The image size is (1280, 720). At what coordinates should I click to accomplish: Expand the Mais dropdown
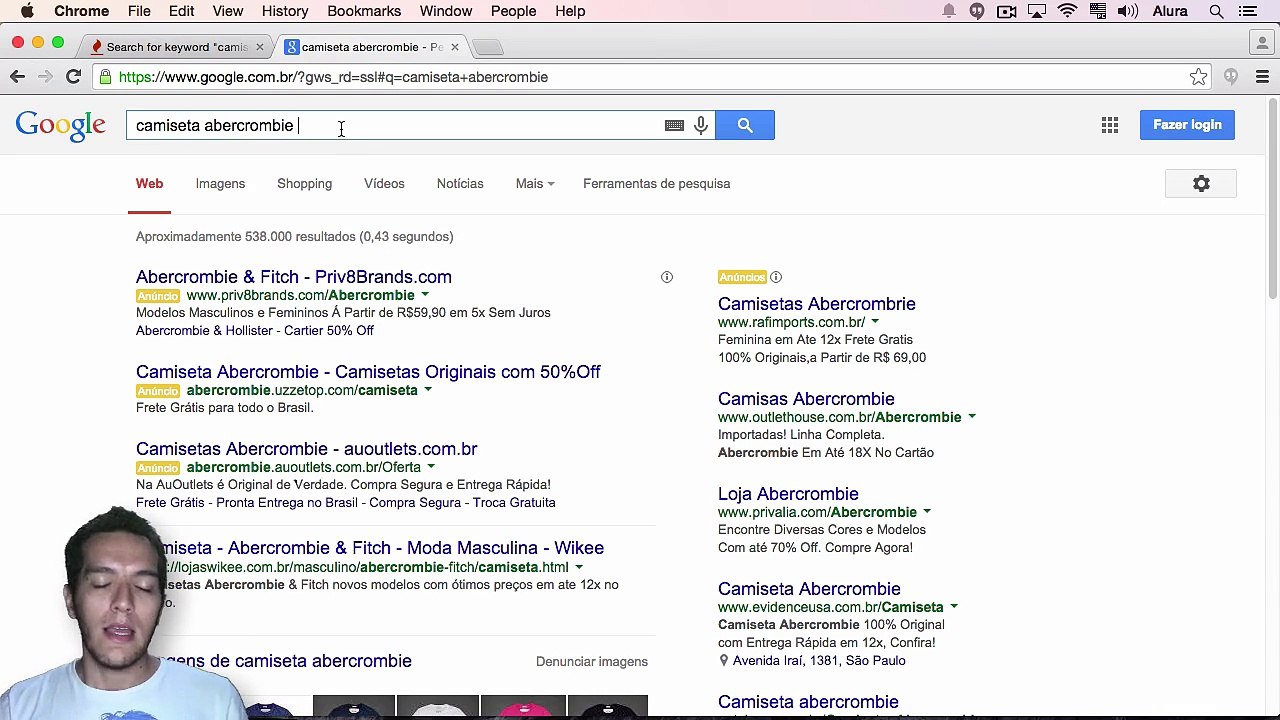[x=535, y=184]
